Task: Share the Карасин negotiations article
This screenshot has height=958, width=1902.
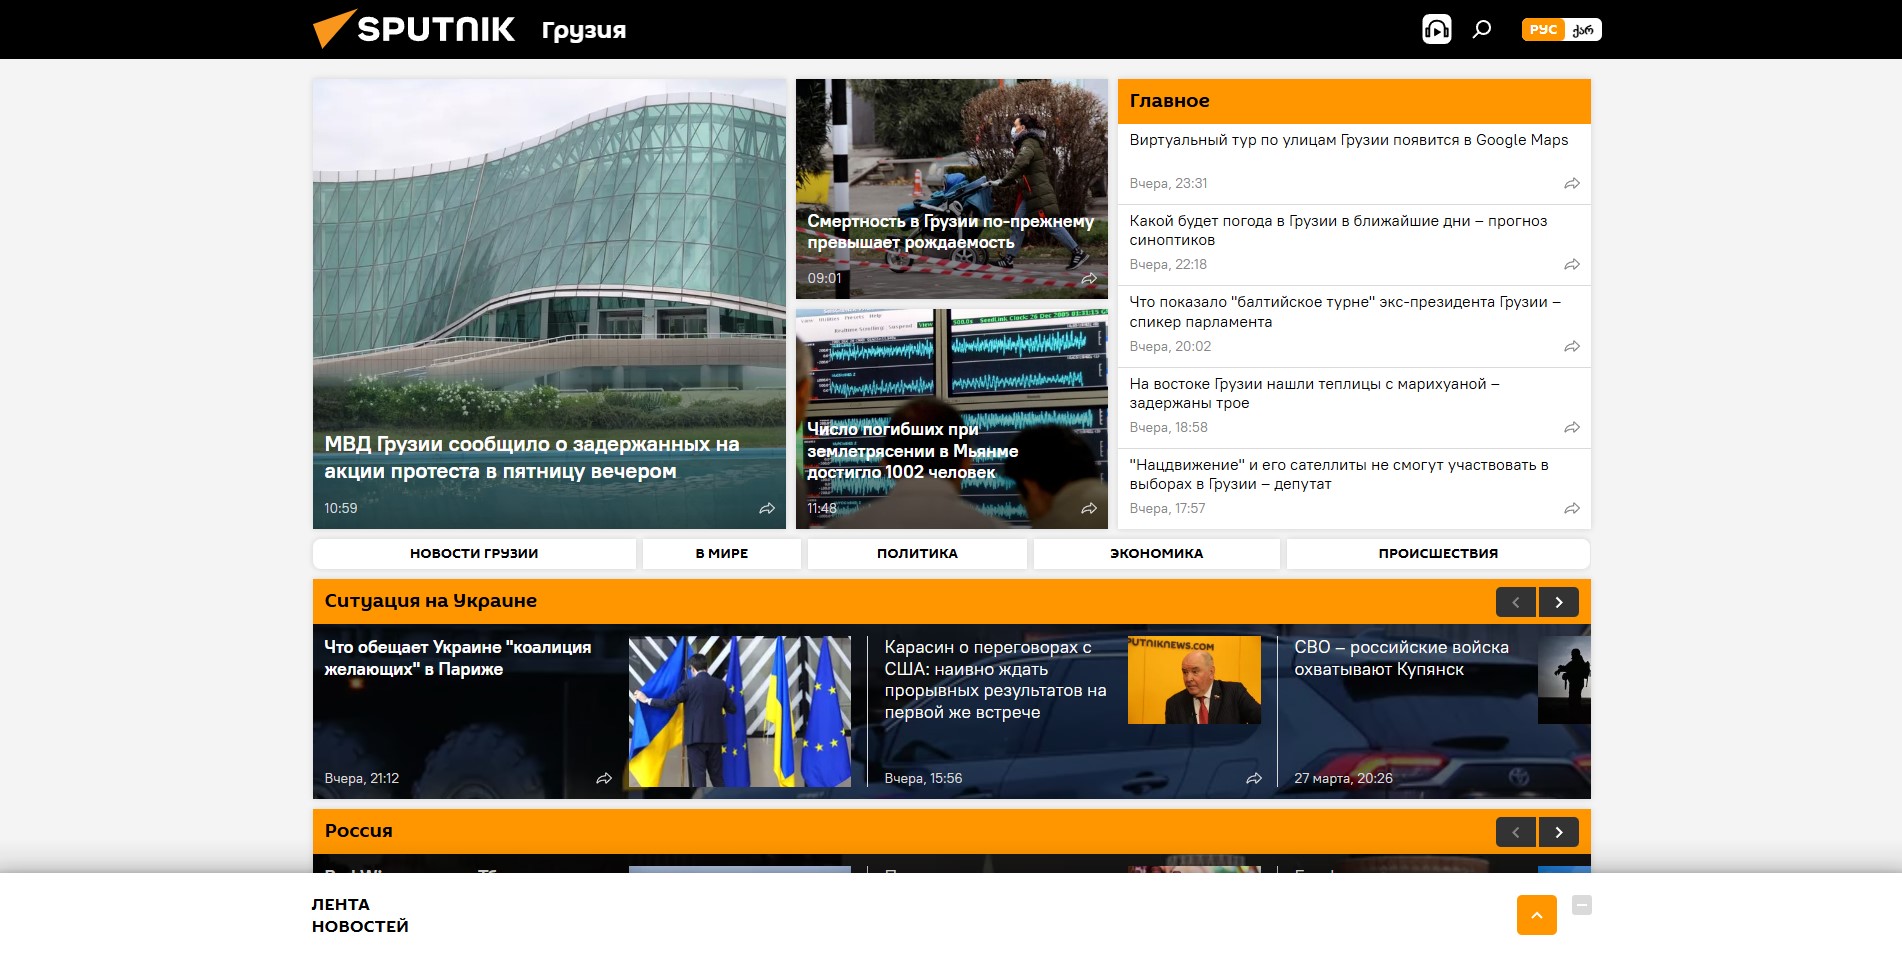Action: [1254, 778]
